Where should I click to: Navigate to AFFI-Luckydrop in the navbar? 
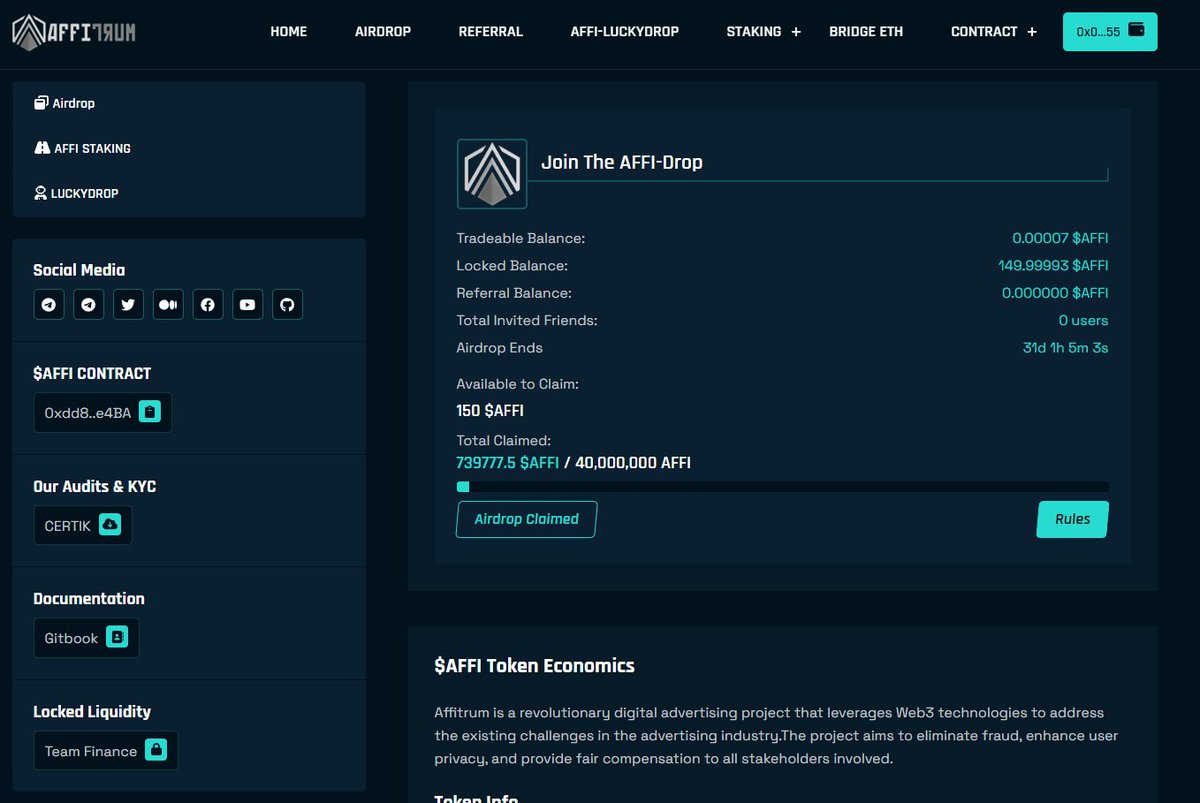click(x=625, y=32)
